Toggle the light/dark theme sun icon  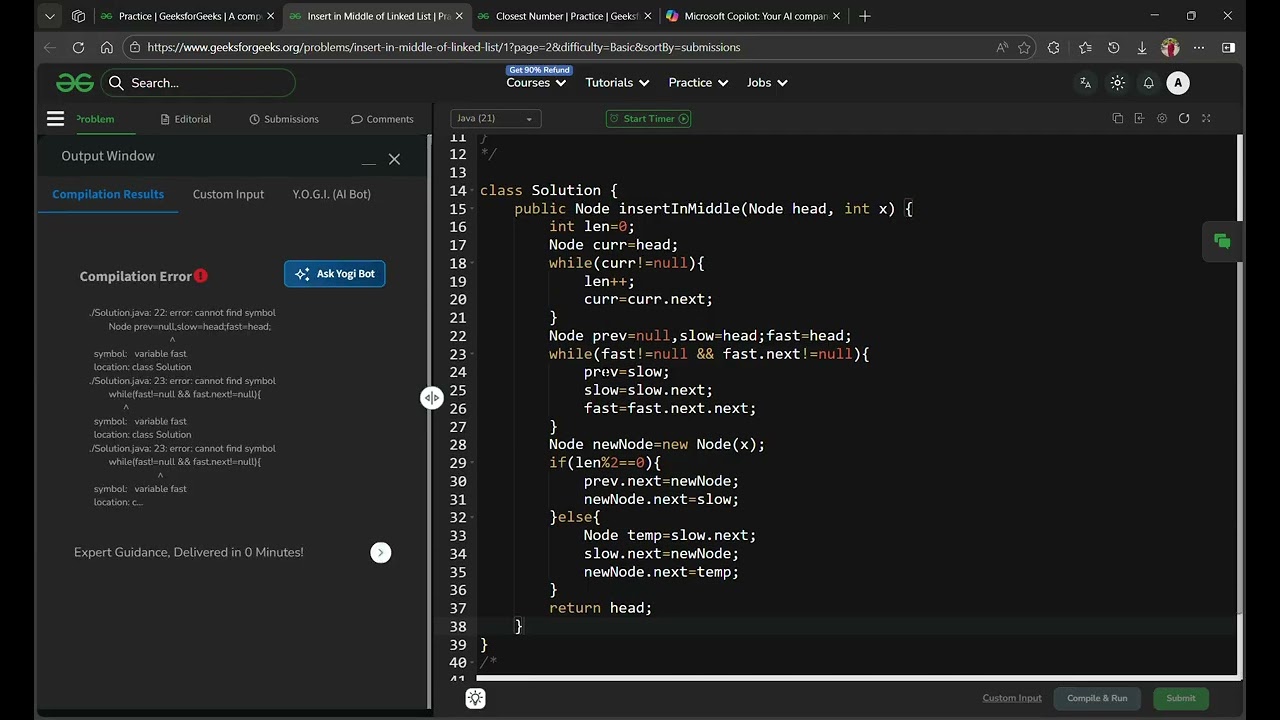pyautogui.click(x=1118, y=83)
